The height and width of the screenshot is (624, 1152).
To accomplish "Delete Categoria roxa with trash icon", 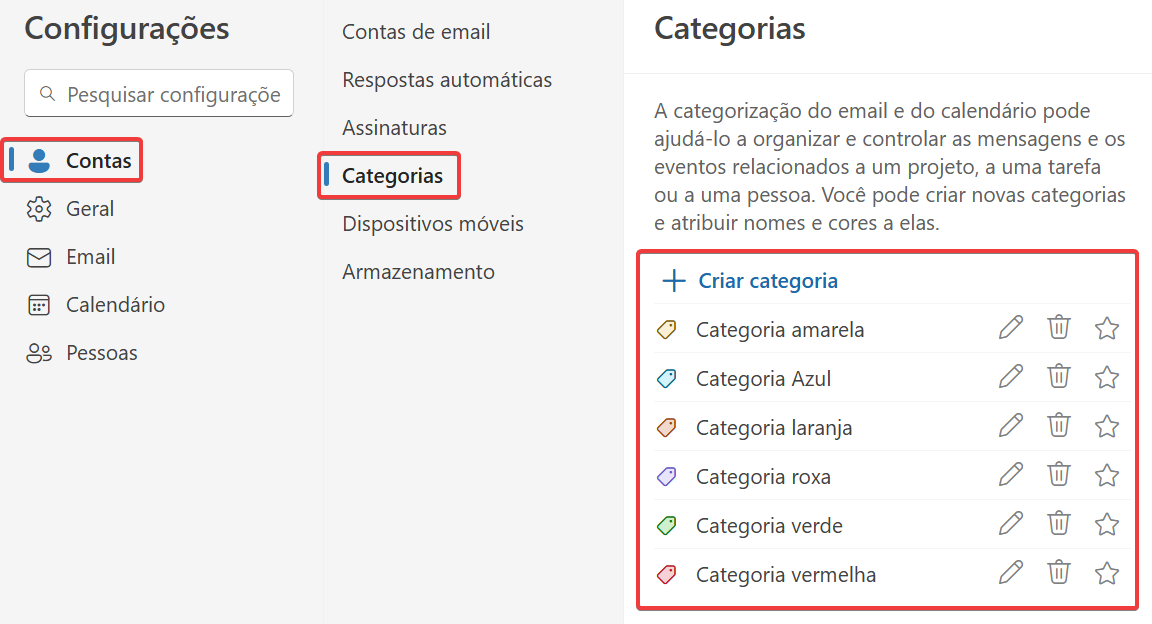I will coord(1059,474).
